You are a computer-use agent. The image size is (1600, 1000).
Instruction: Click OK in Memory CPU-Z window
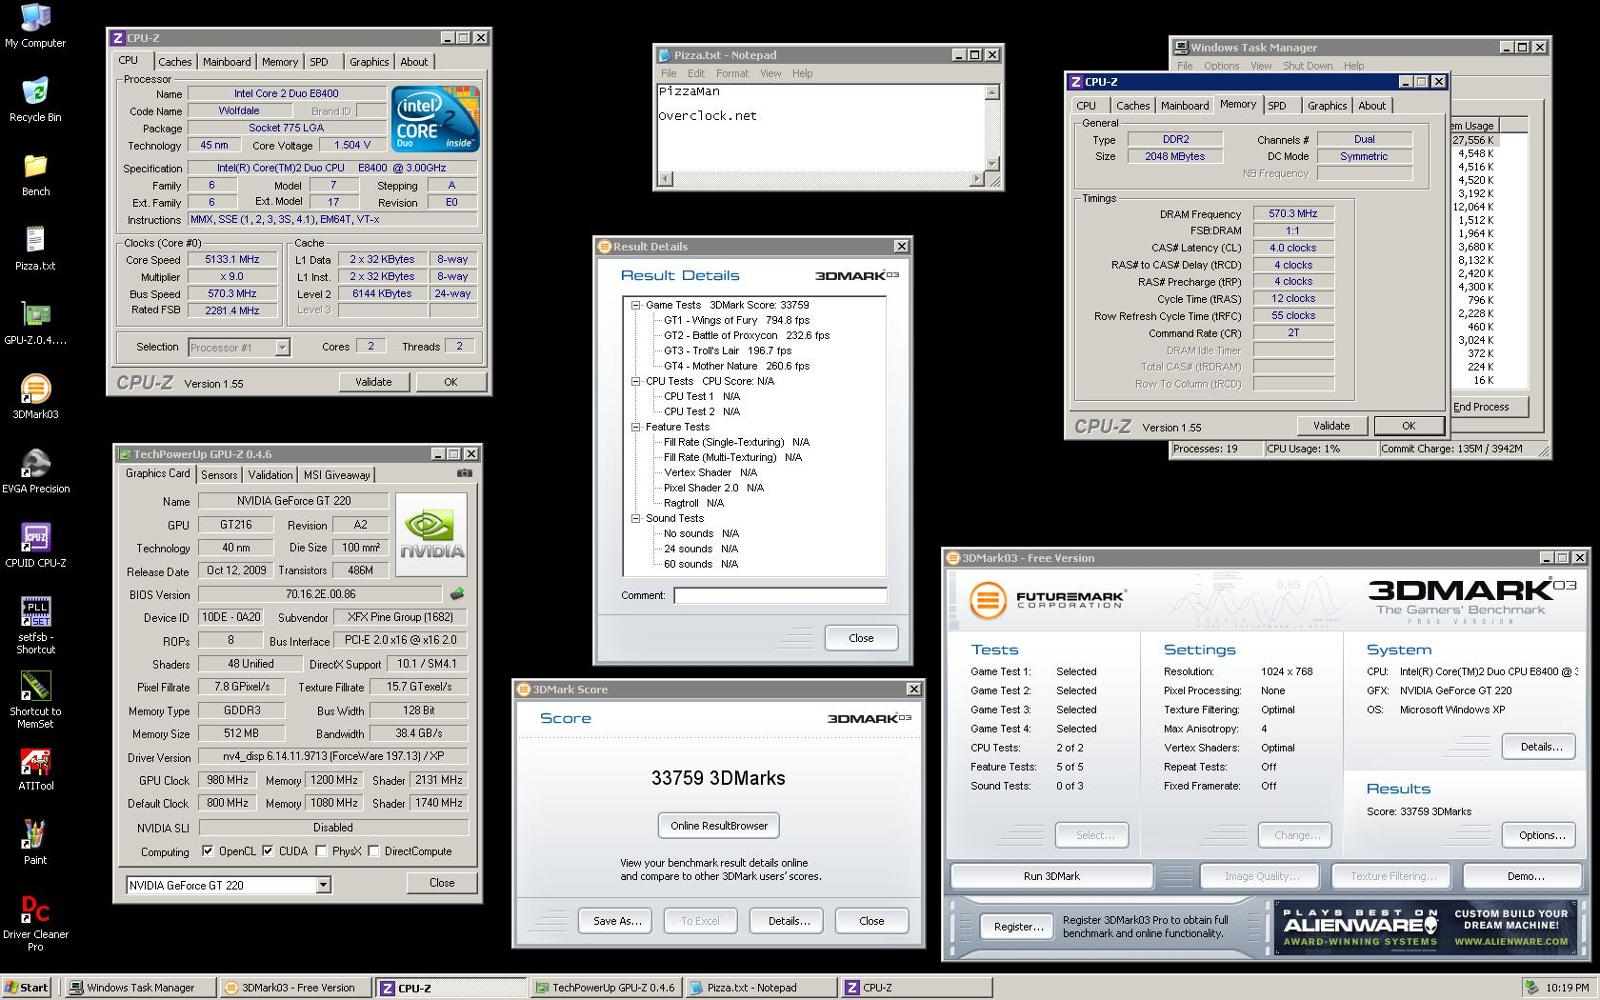coord(1408,426)
